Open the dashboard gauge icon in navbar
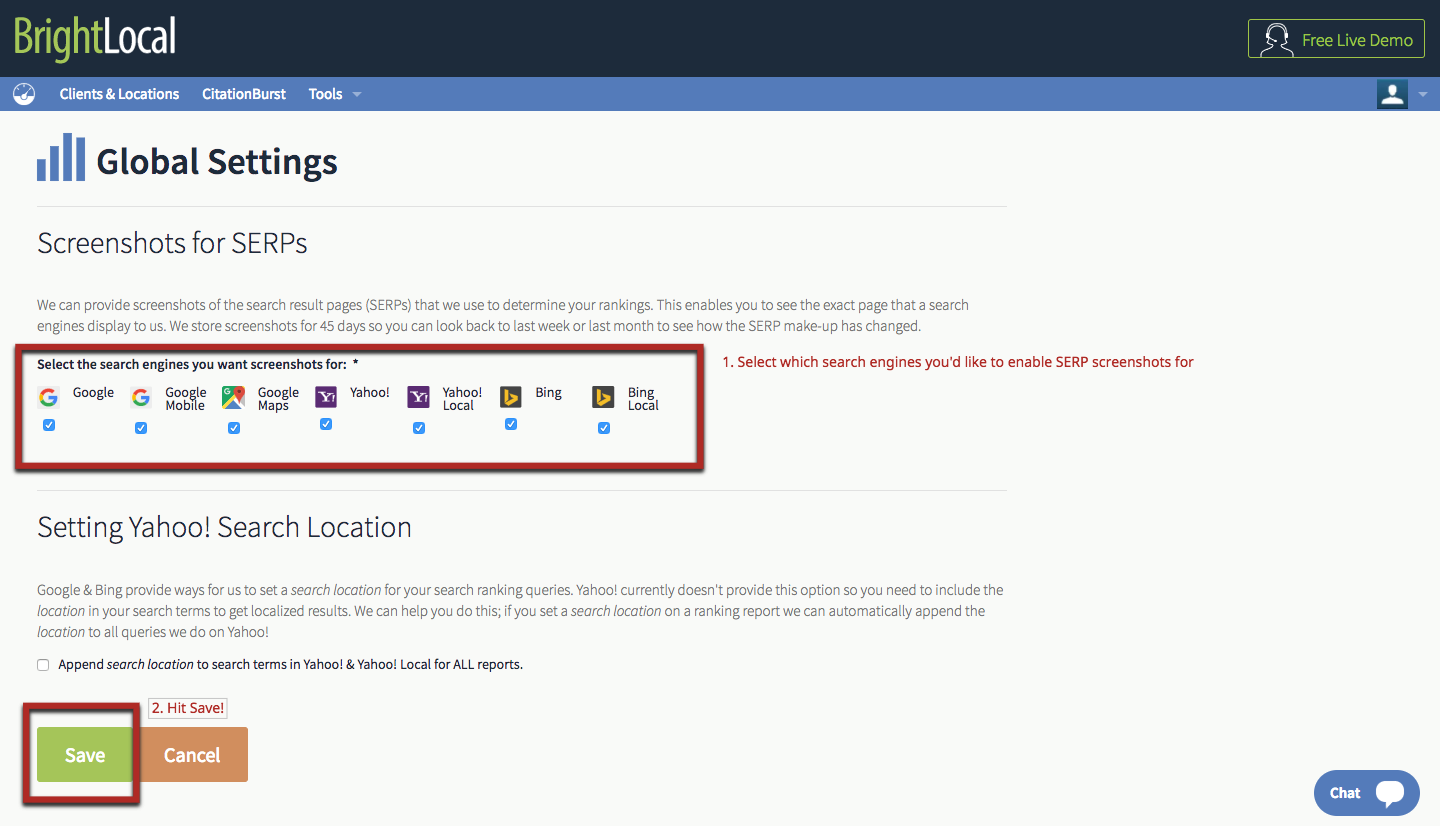 (24, 94)
